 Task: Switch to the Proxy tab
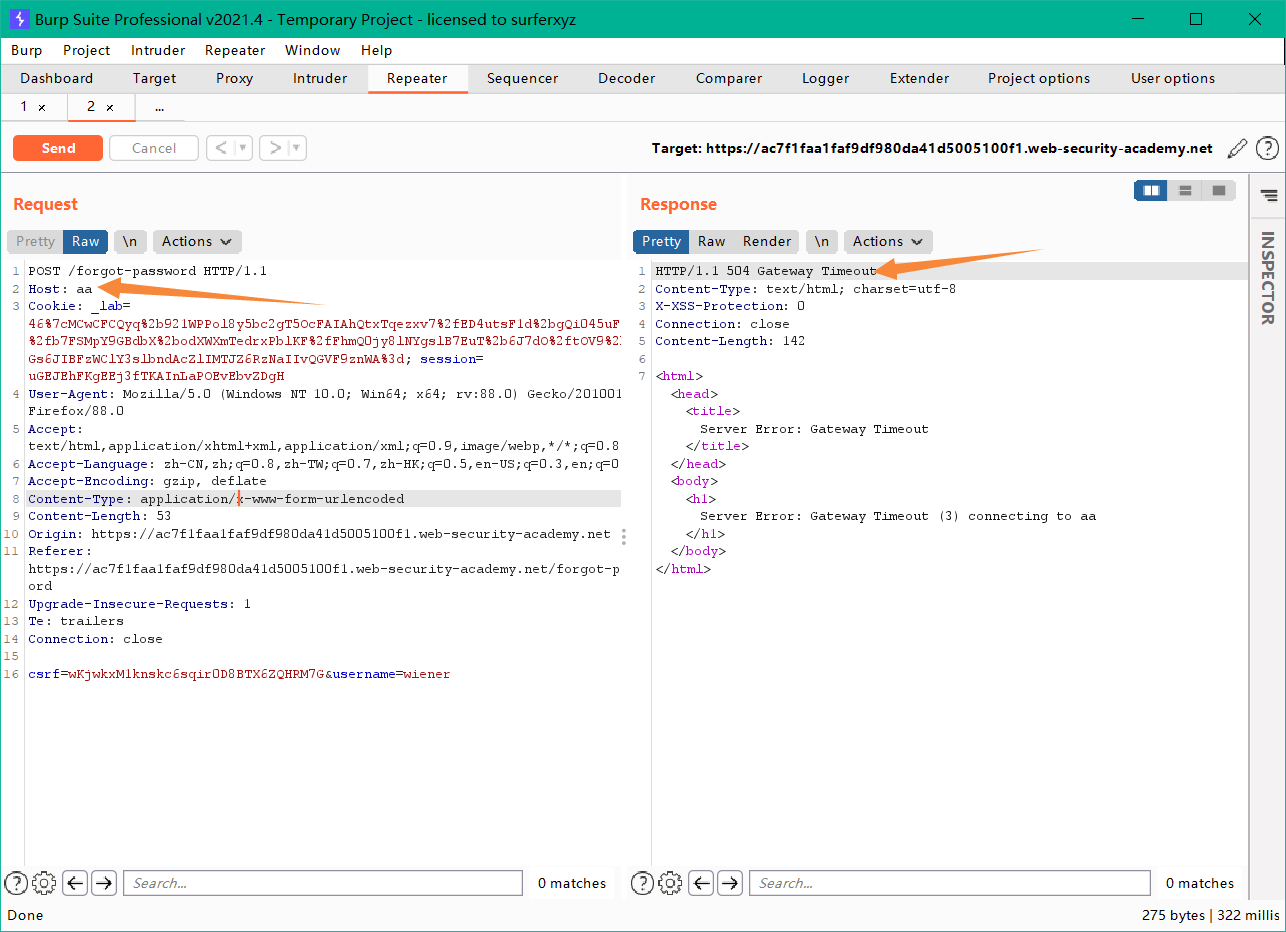234,78
